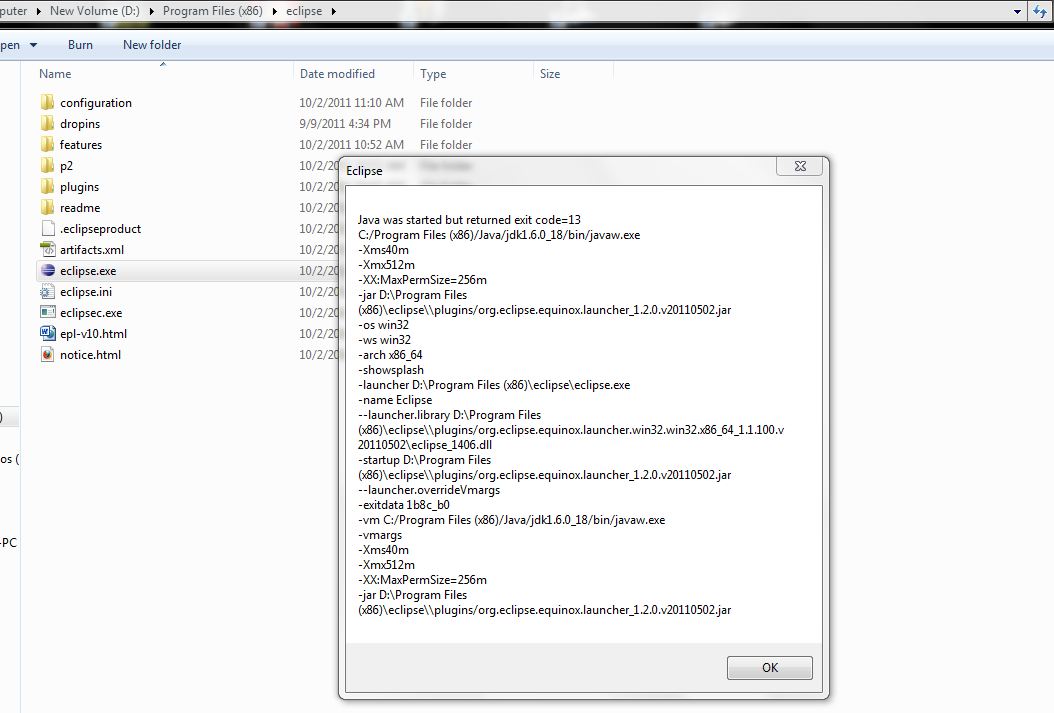Click the '-showsplash' line in the dialog
Screen dimensions: 1054x713
point(391,370)
